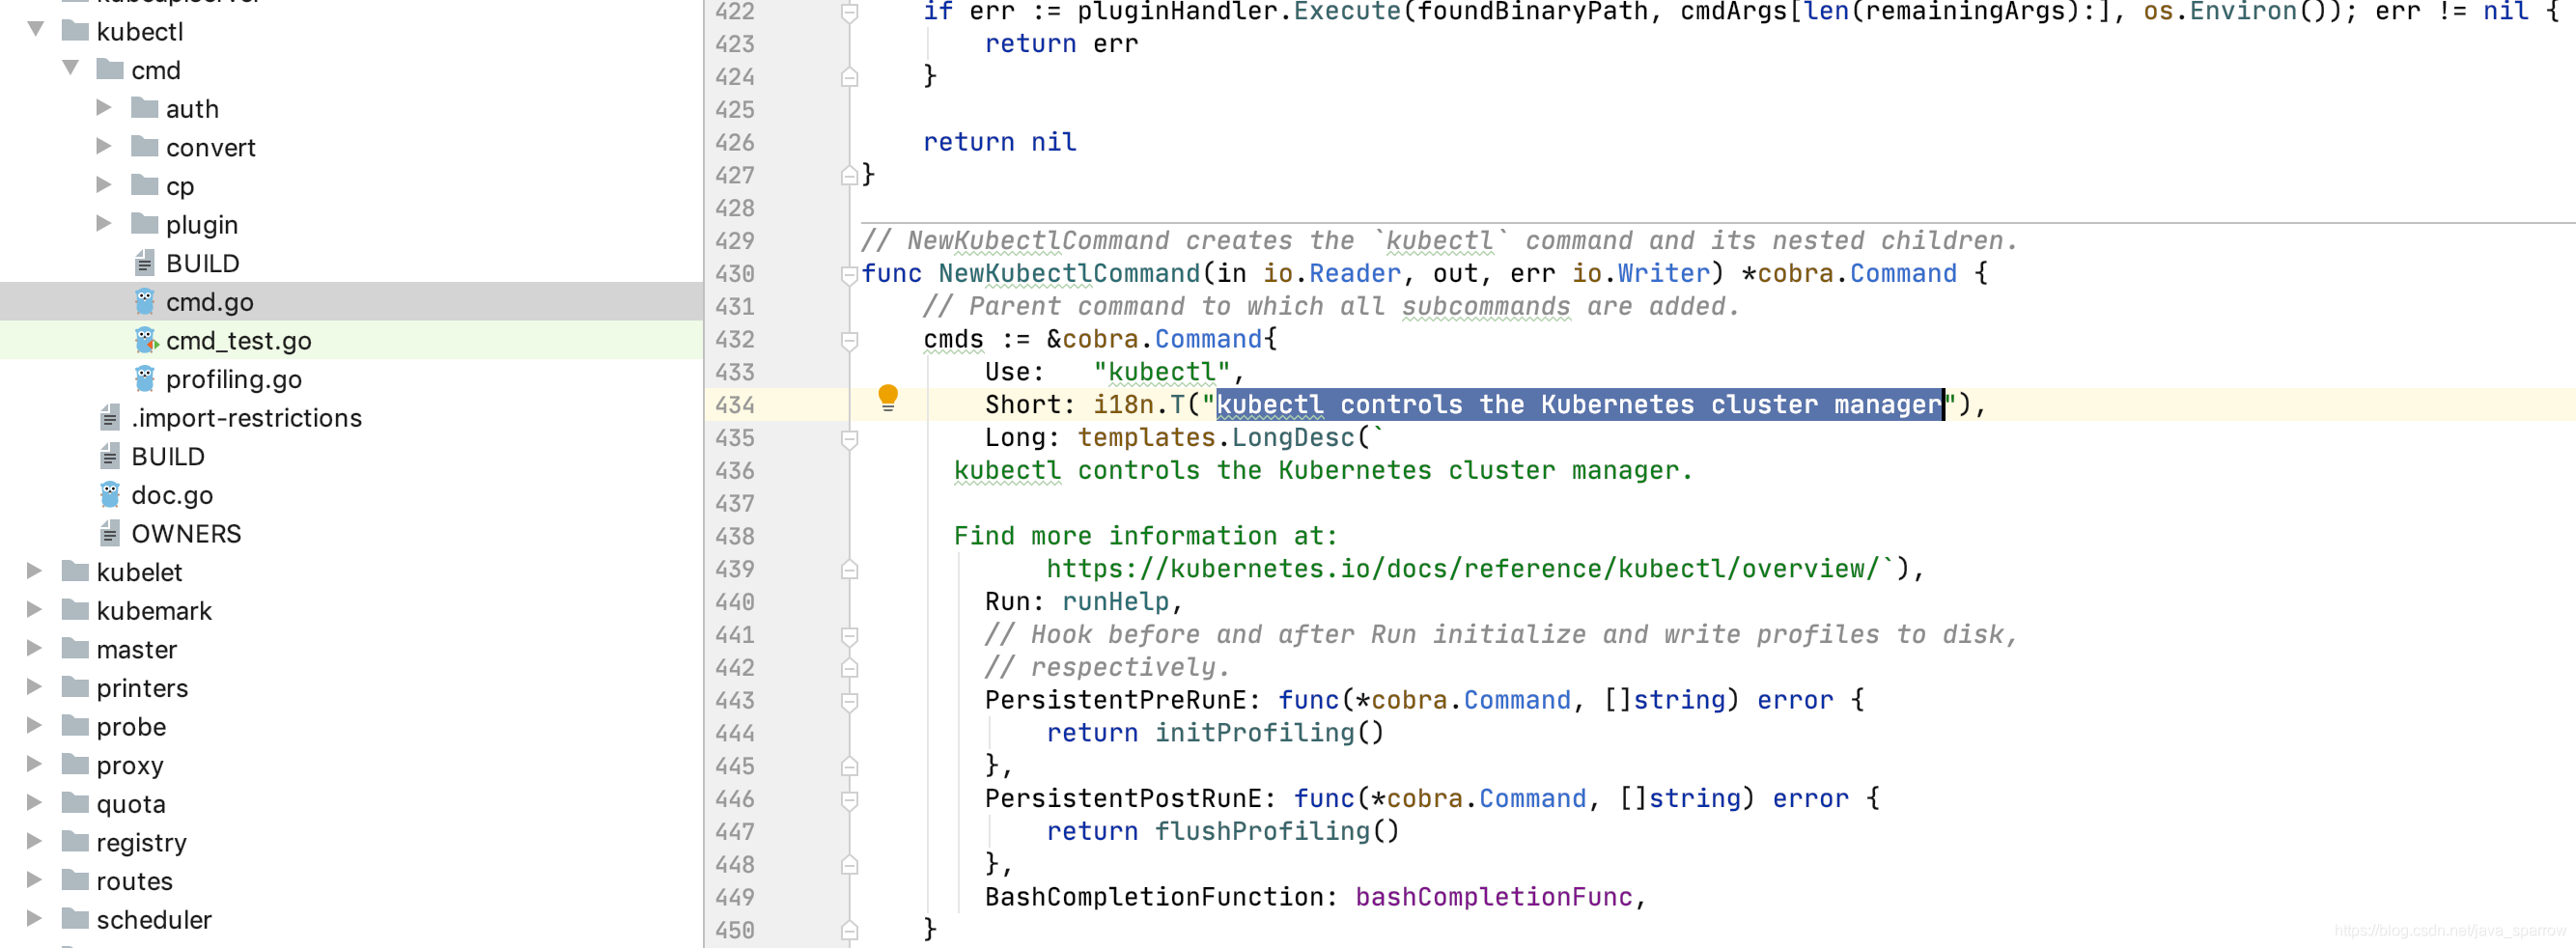This screenshot has width=2576, height=948.
Task: Click the kubelet folder icon
Action: click(75, 571)
